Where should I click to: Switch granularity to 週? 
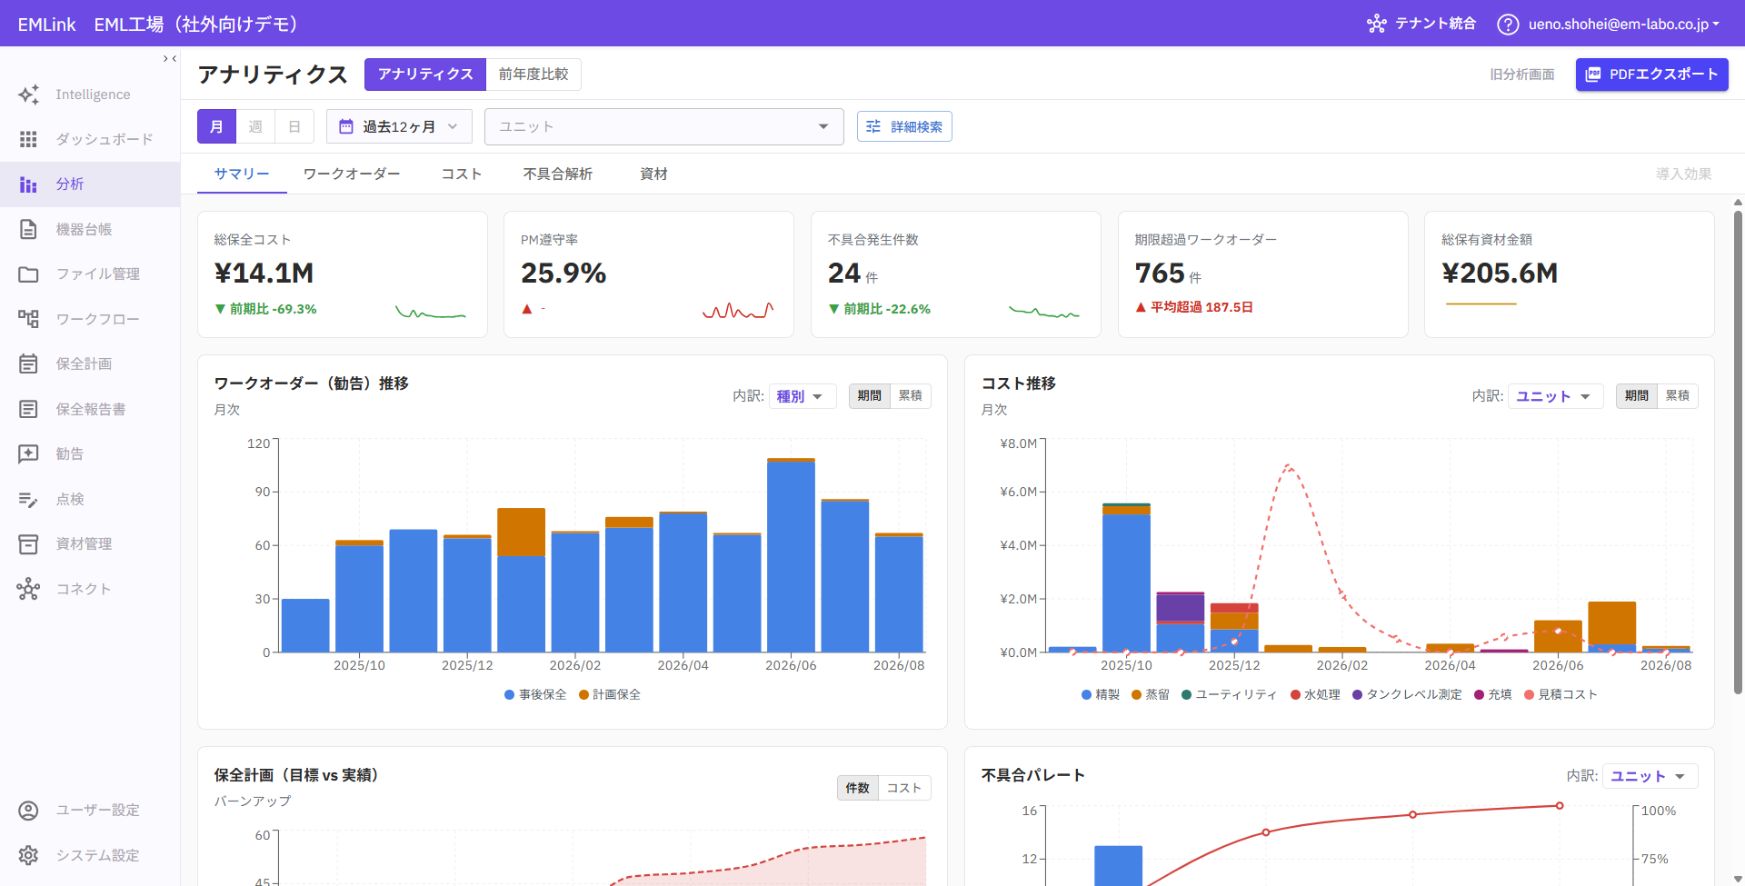click(256, 127)
